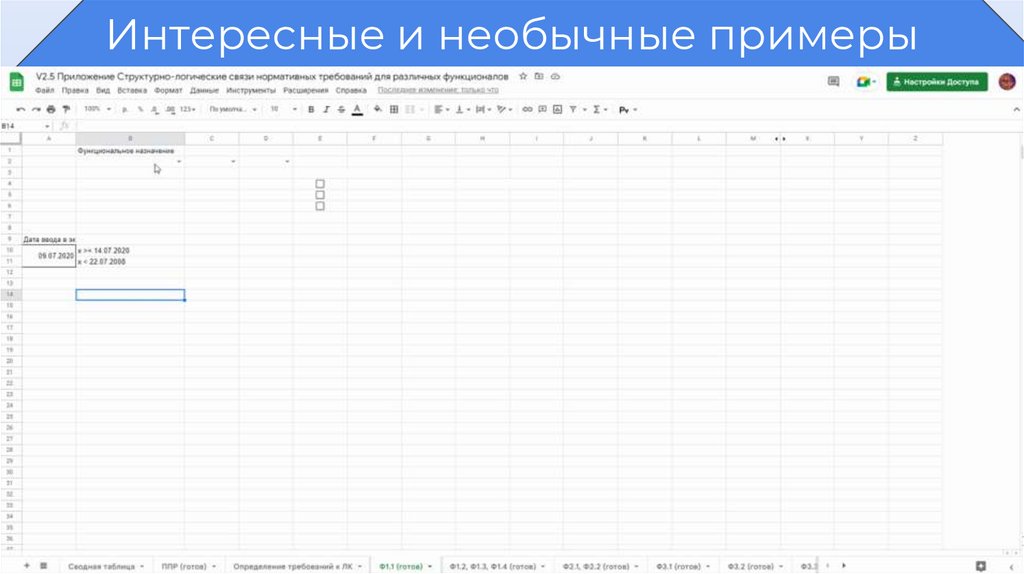The width and height of the screenshot is (1024, 574).
Task: Open the Вставка menu
Action: click(132, 91)
